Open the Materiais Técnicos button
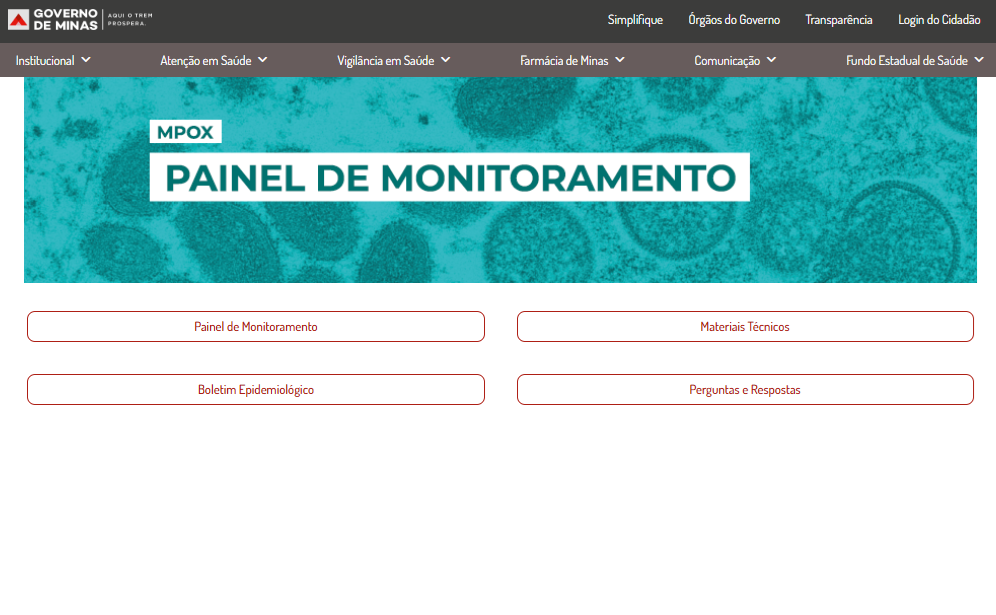This screenshot has height=615, width=996. tap(745, 327)
